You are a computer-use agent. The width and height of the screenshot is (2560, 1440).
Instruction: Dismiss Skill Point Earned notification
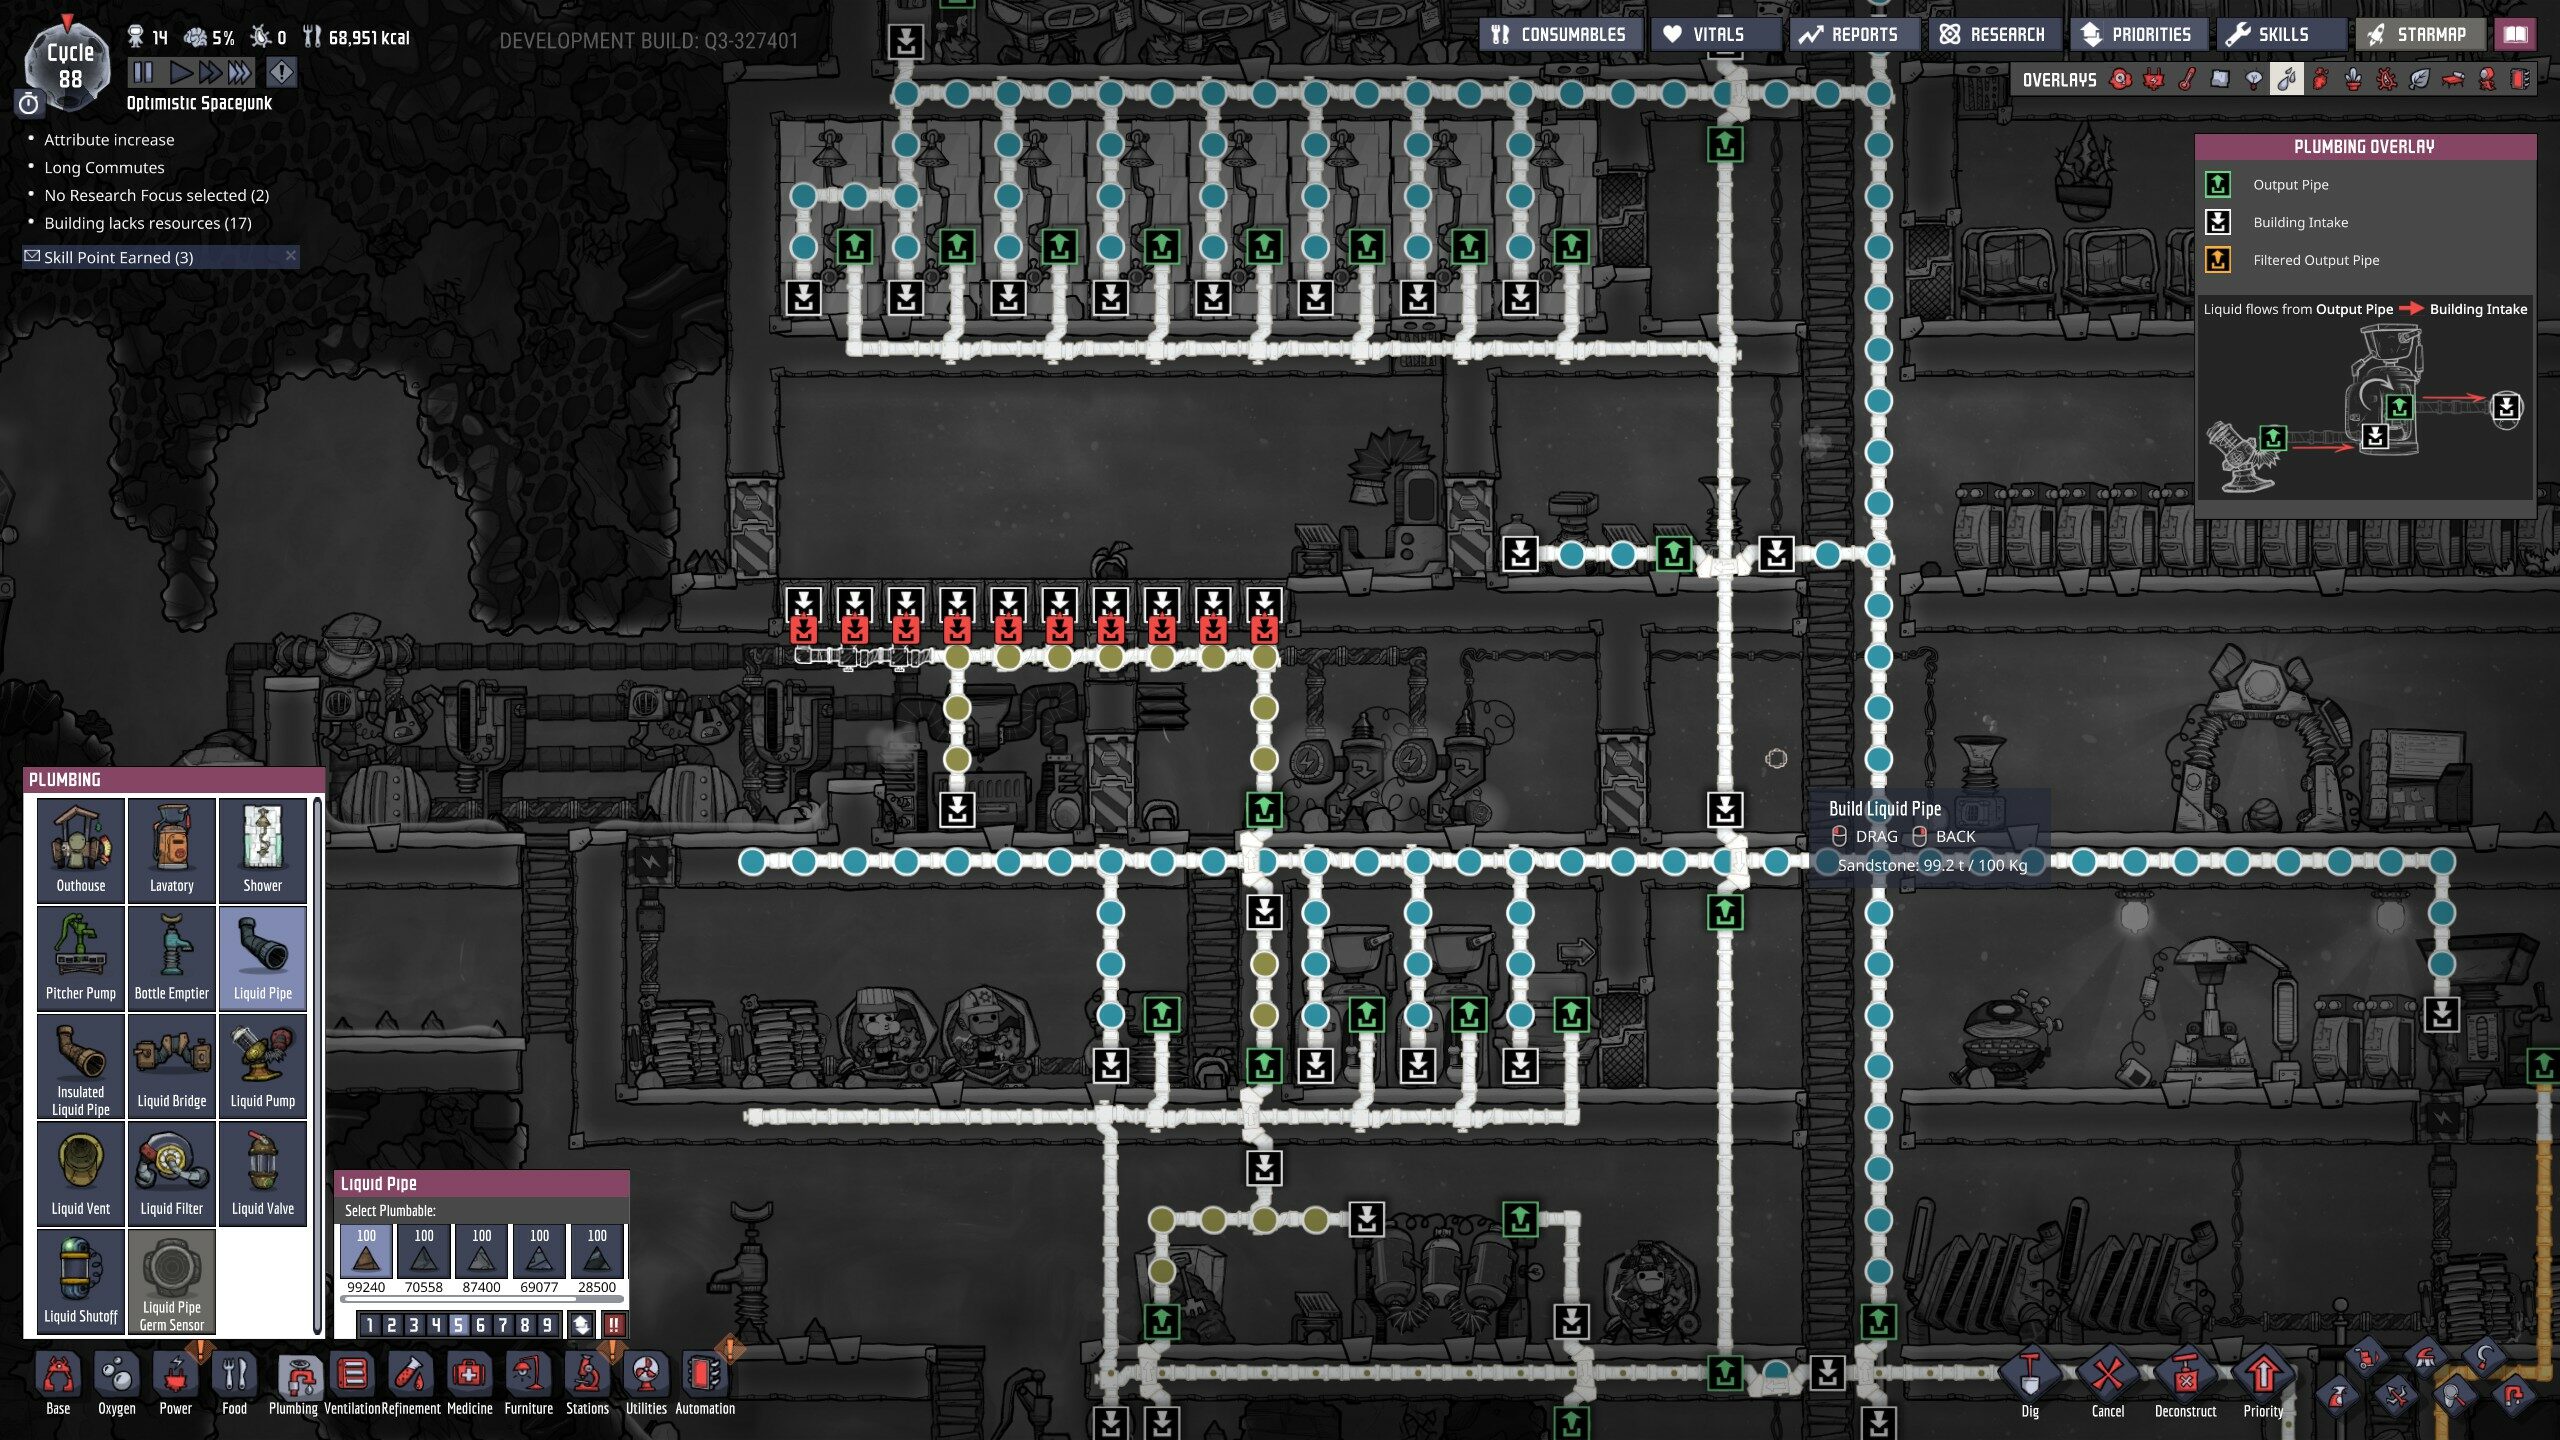pyautogui.click(x=291, y=256)
